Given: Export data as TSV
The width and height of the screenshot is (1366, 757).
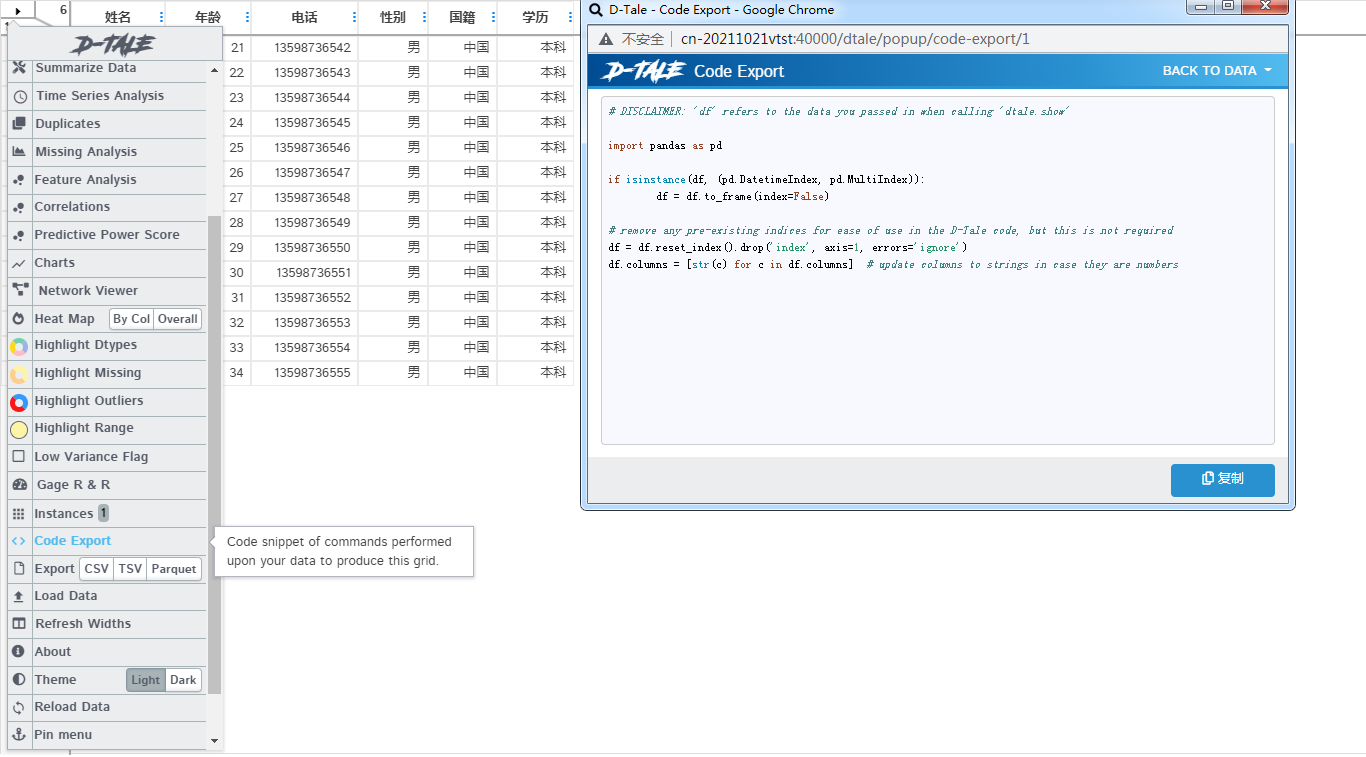Looking at the screenshot, I should click(130, 569).
